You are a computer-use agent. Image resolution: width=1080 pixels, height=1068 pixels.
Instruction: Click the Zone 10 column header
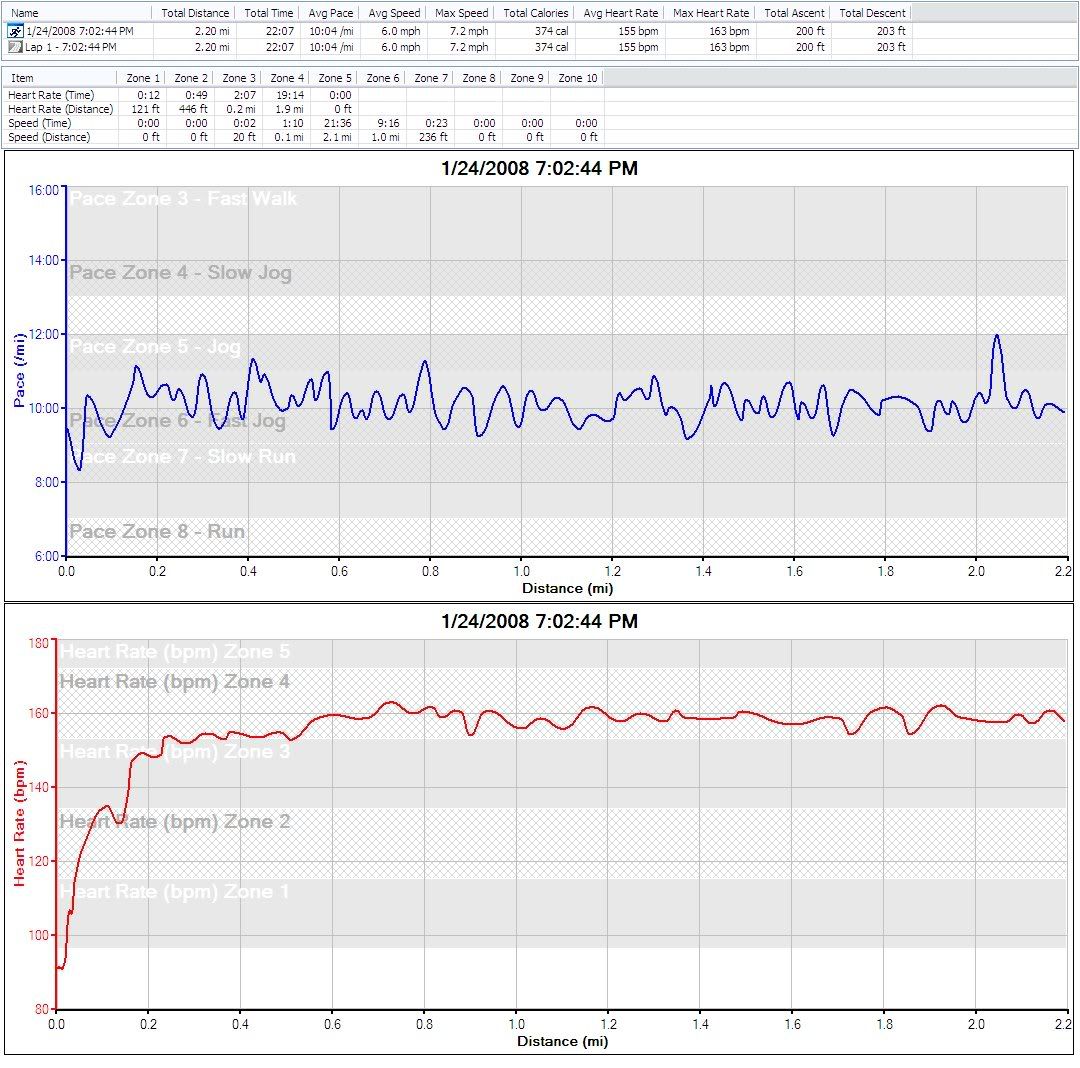pyautogui.click(x=577, y=77)
